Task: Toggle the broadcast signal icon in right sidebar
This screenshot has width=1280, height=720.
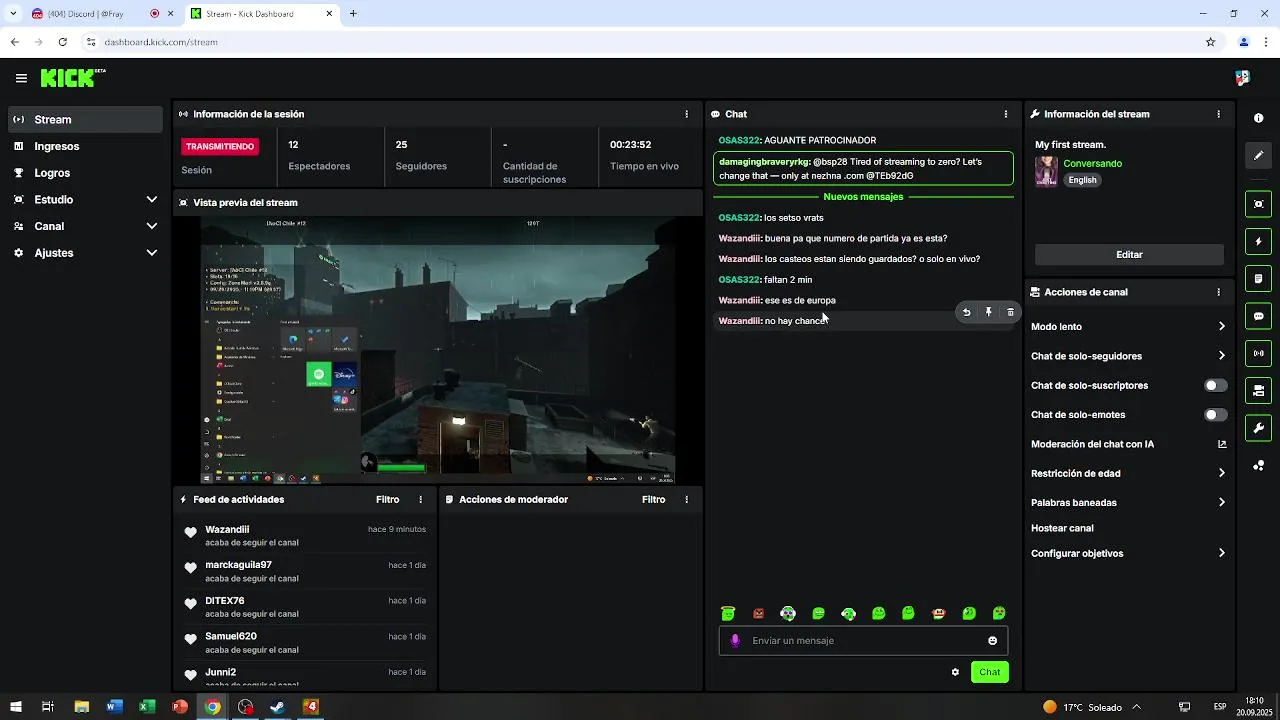Action: 1258,353
